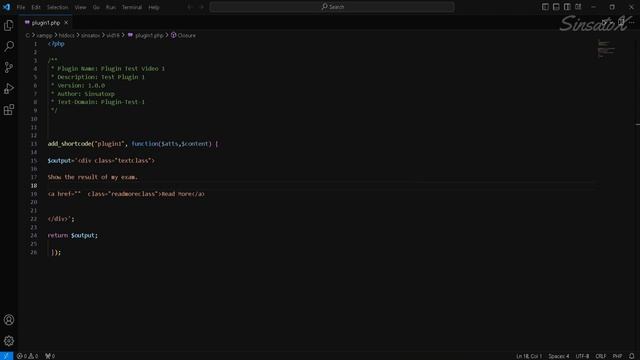Open the Source Control view

pos(9,67)
